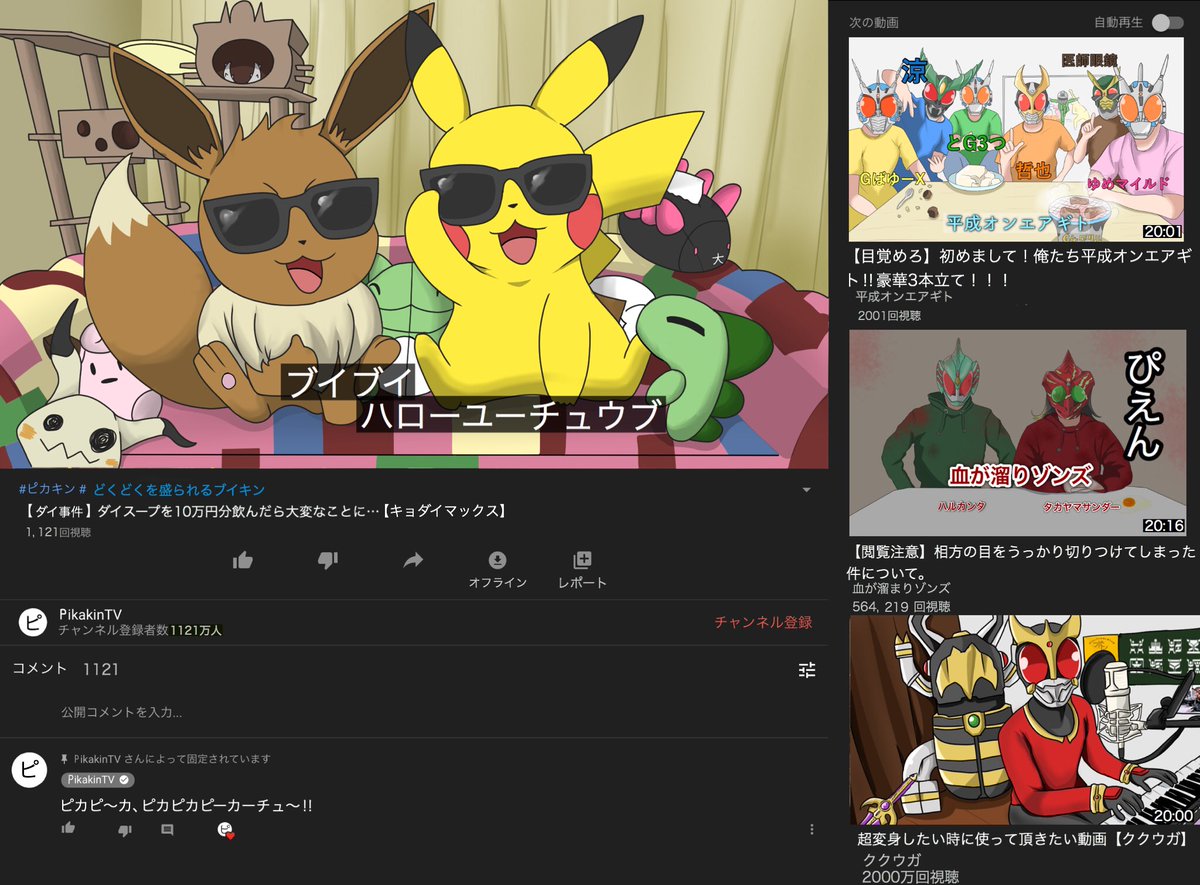The width and height of the screenshot is (1200, 885).
Task: Dislike the pinned PikakinTV comment
Action: click(124, 829)
